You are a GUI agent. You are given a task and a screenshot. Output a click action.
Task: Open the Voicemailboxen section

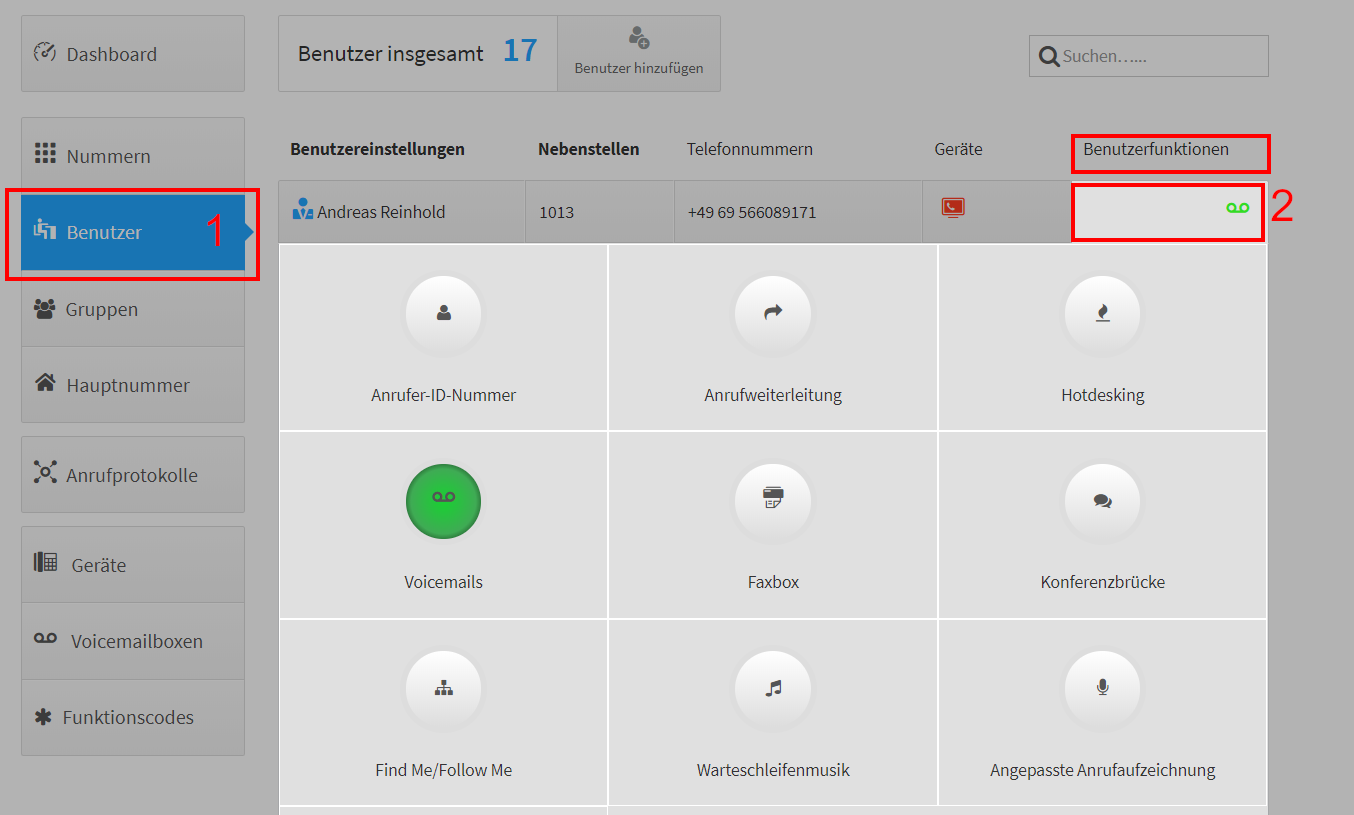[x=133, y=640]
